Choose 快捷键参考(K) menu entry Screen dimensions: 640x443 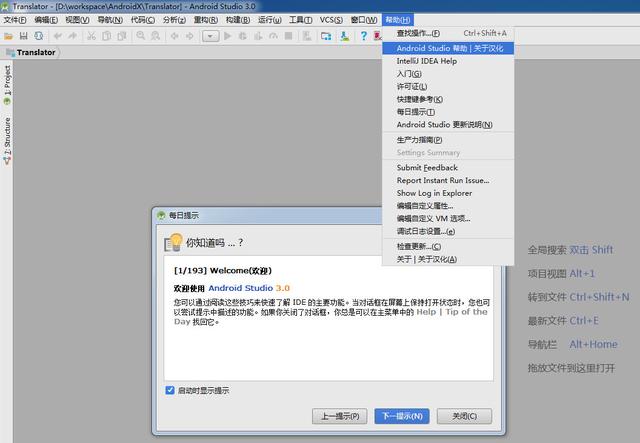(x=448, y=99)
